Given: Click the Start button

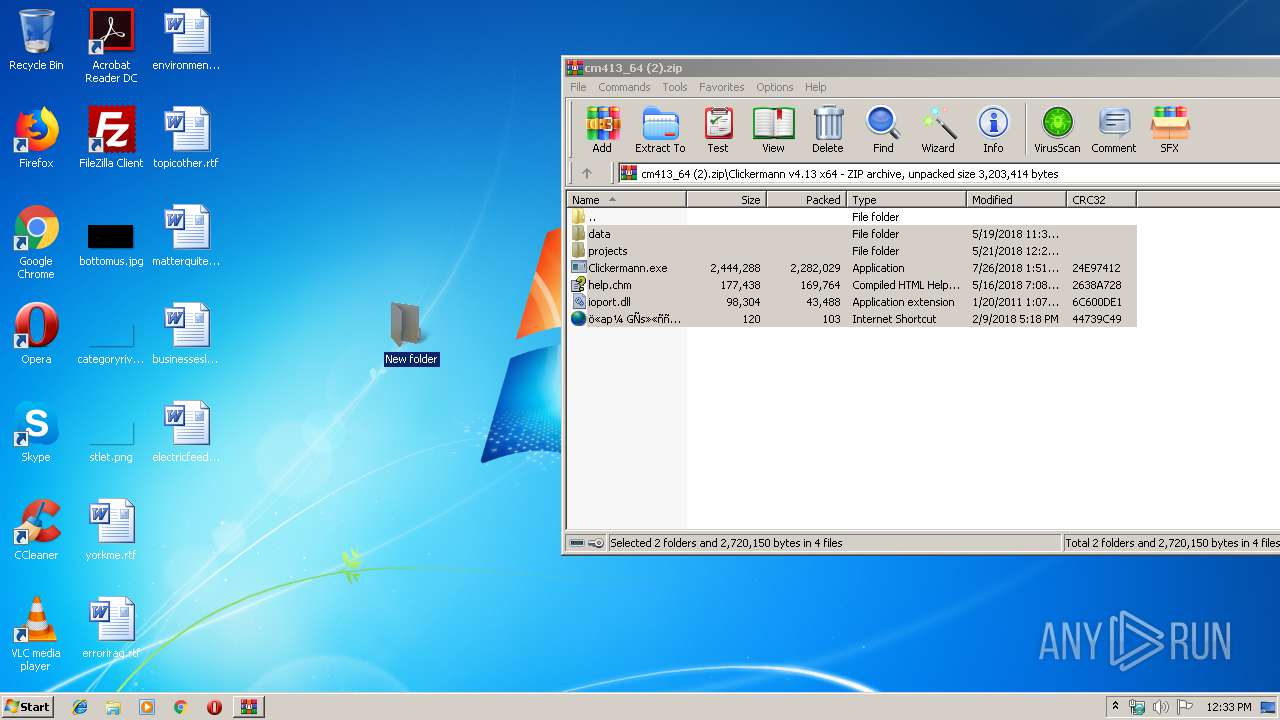Looking at the screenshot, I should 27,706.
